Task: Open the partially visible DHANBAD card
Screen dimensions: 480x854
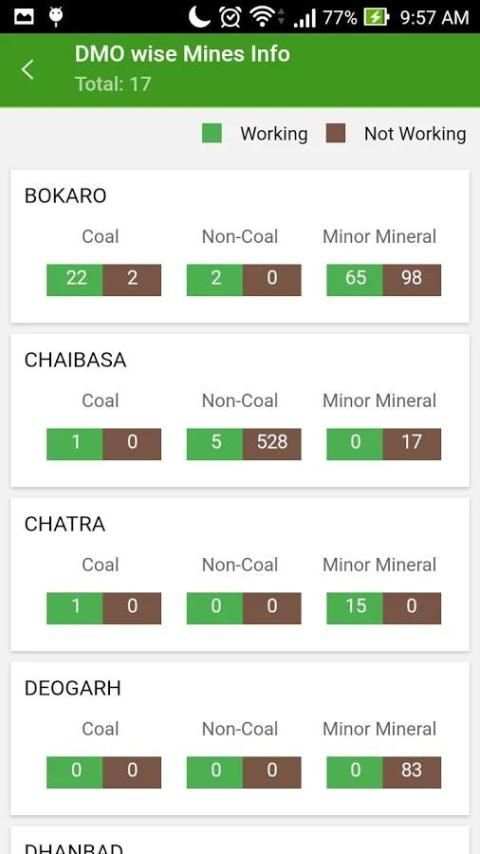Action: [x=240, y=840]
